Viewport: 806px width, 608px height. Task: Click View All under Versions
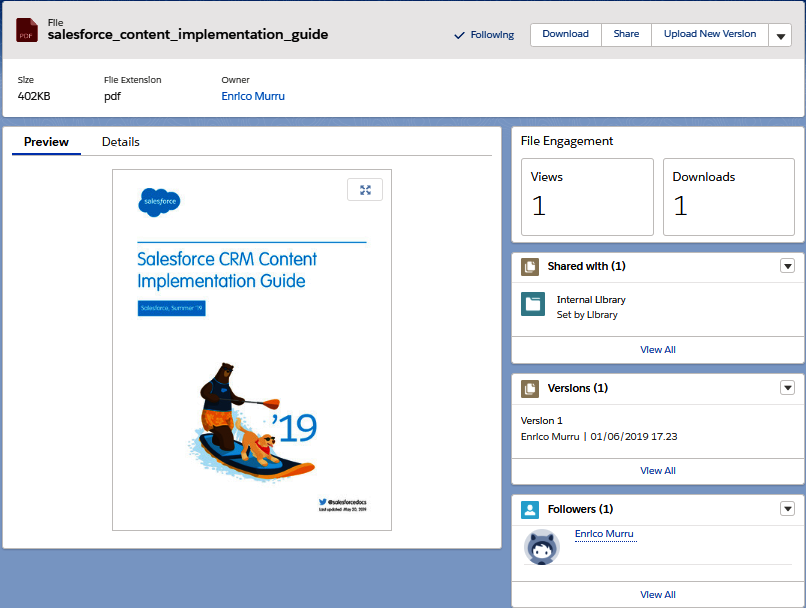tap(658, 471)
